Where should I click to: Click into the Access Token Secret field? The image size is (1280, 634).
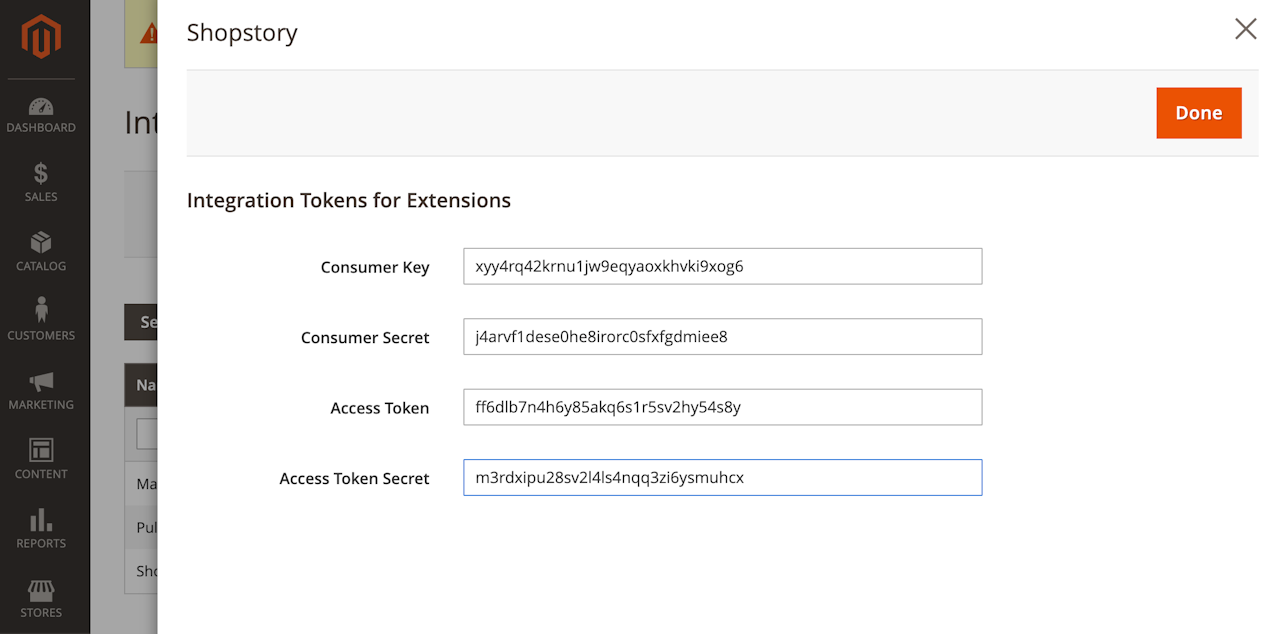pyautogui.click(x=722, y=478)
